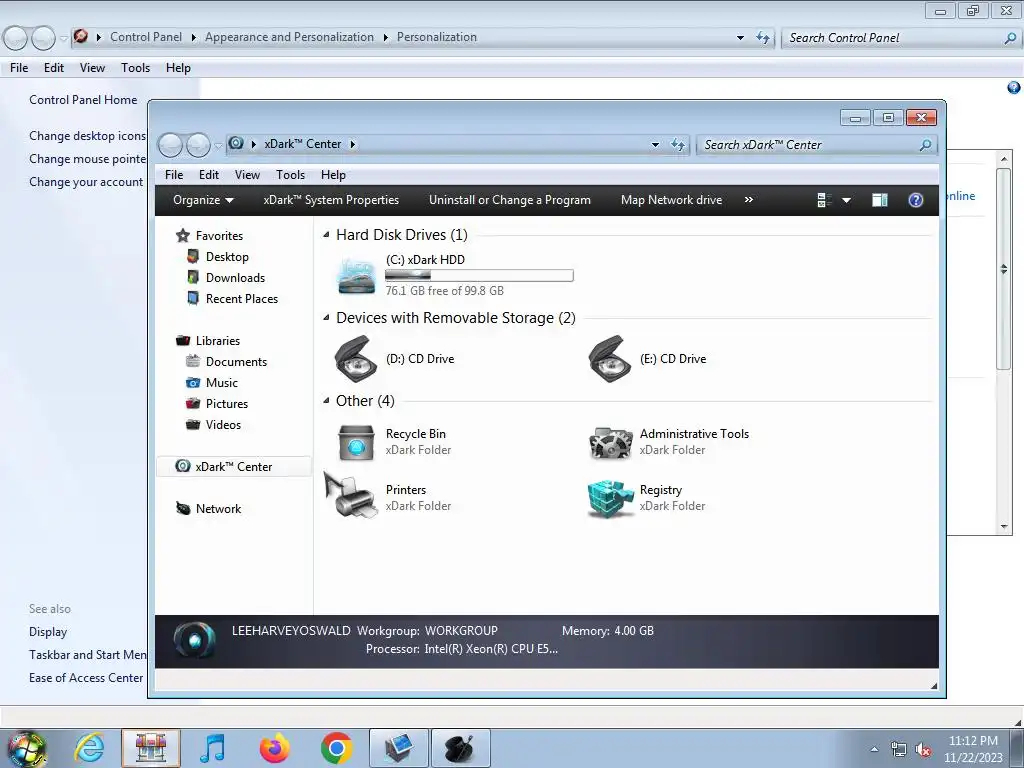Viewport: 1024px width, 768px height.
Task: Open Tools menu in Control Panel window
Action: tap(135, 68)
